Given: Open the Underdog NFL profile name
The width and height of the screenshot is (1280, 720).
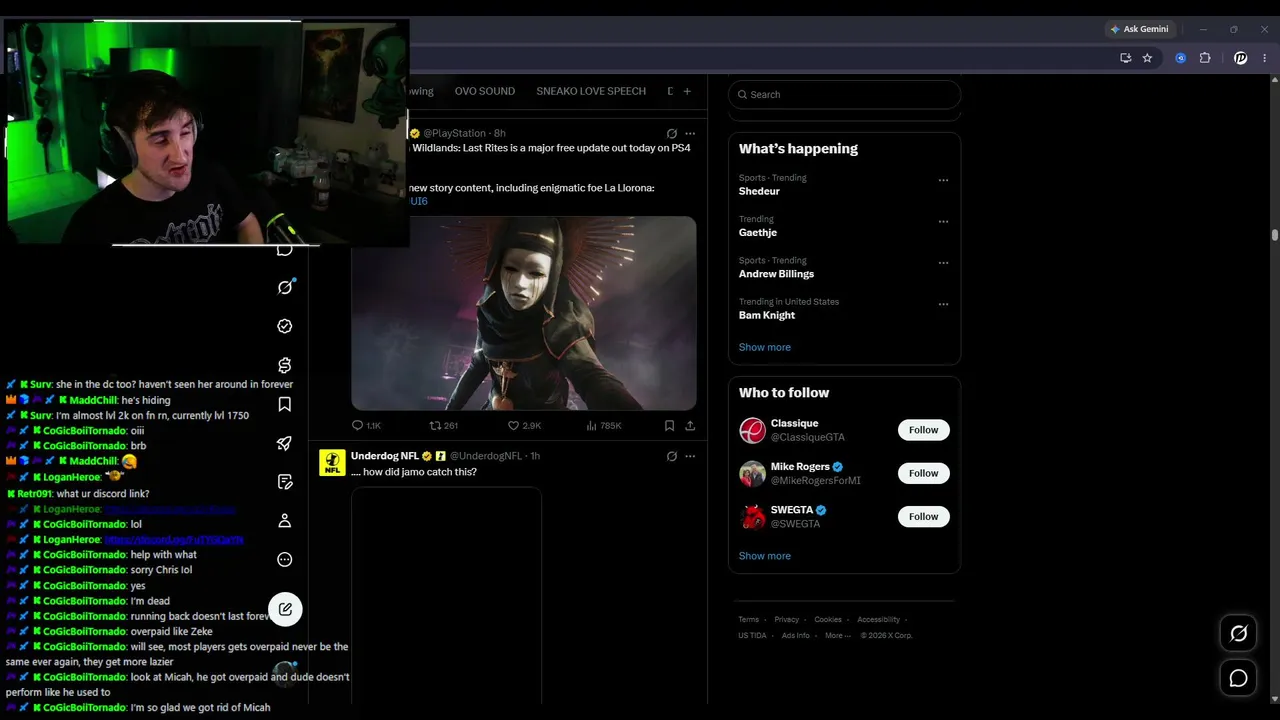Looking at the screenshot, I should click(384, 456).
